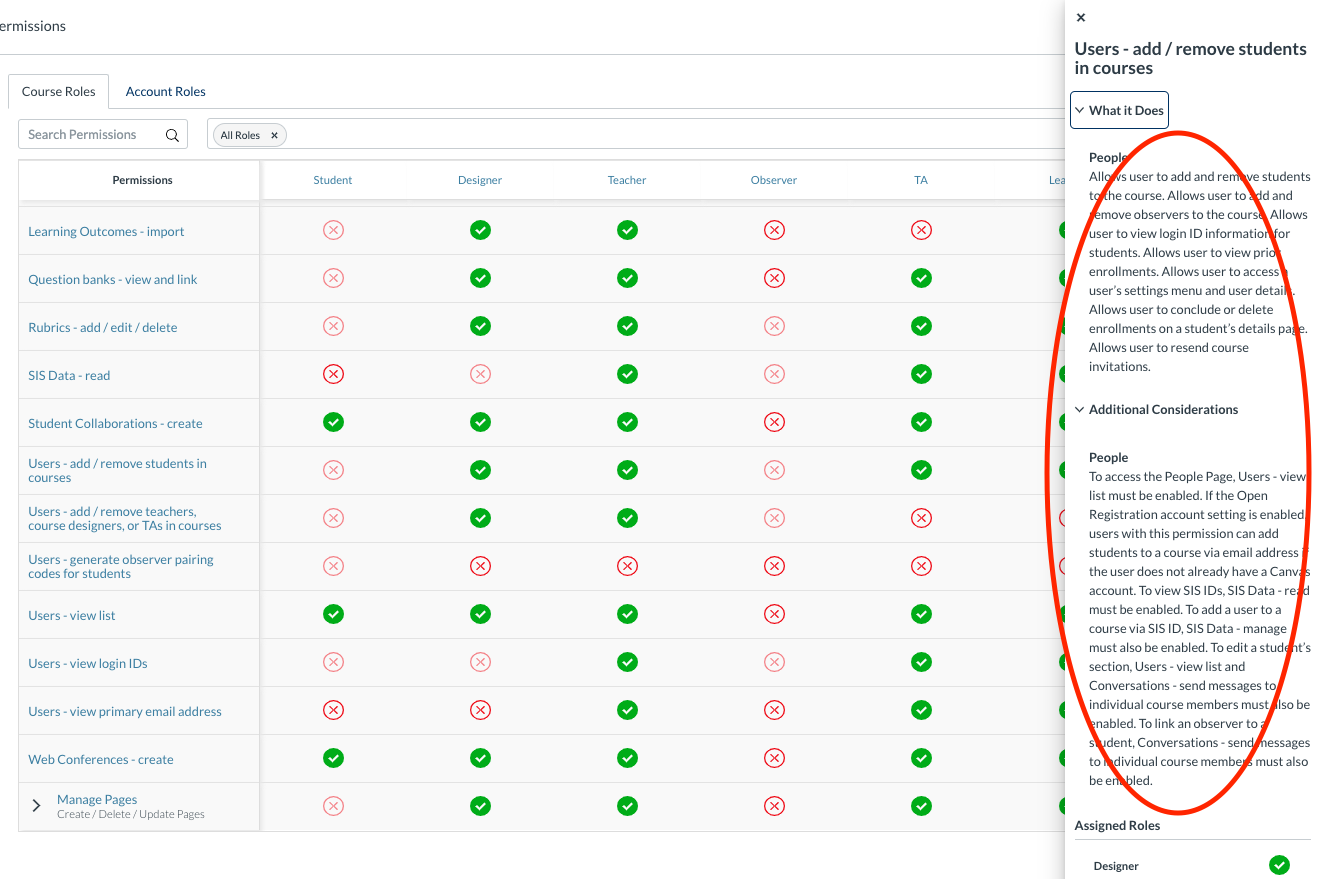Toggle Designer status icon in Assigned Roles
1317x879 pixels.
[1279, 865]
